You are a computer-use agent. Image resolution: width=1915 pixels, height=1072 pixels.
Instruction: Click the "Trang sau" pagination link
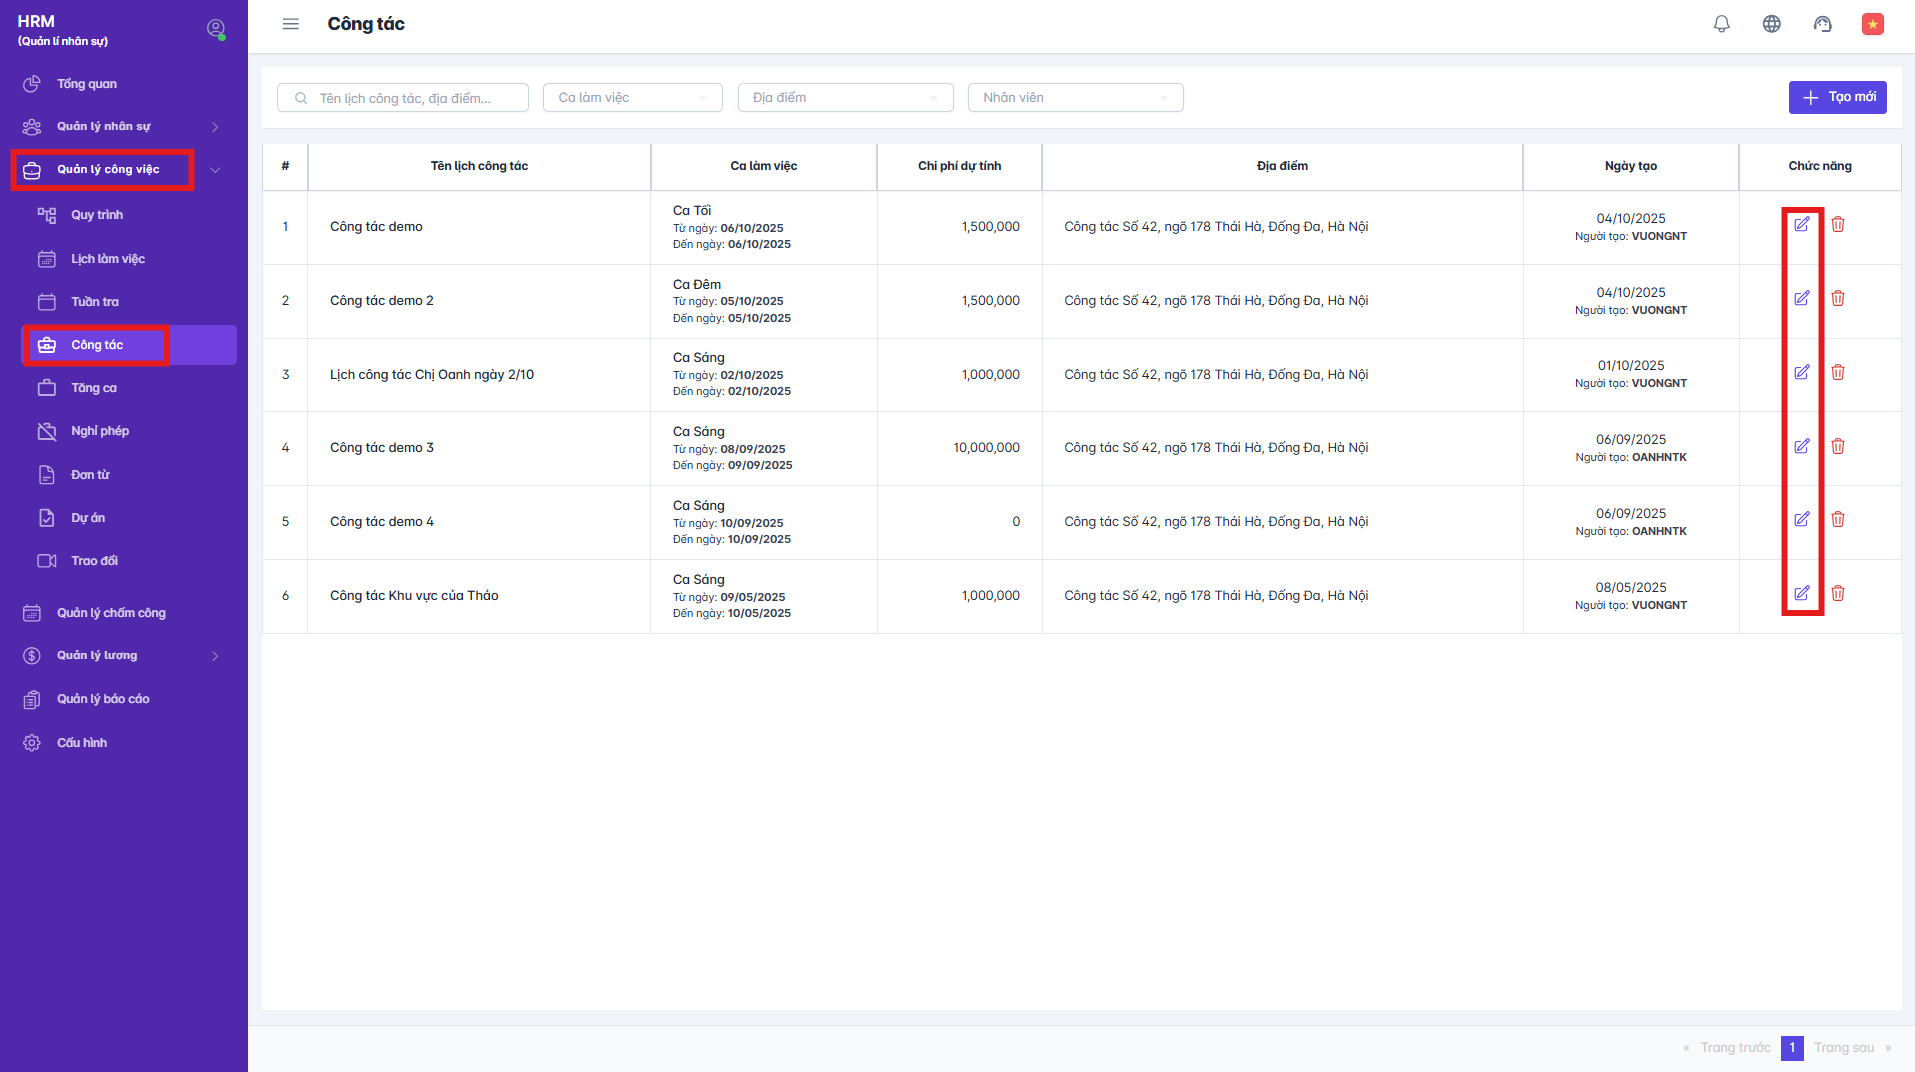coord(1844,1048)
